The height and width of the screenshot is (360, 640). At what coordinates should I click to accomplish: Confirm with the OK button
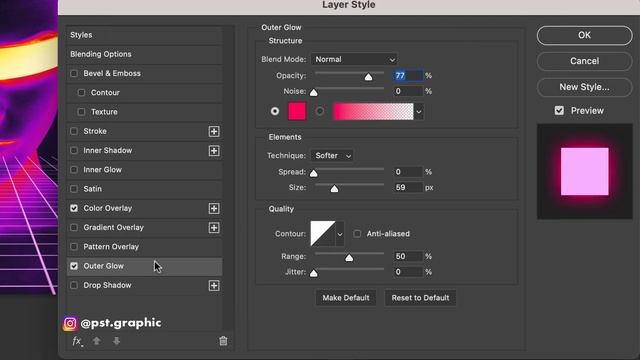click(584, 36)
